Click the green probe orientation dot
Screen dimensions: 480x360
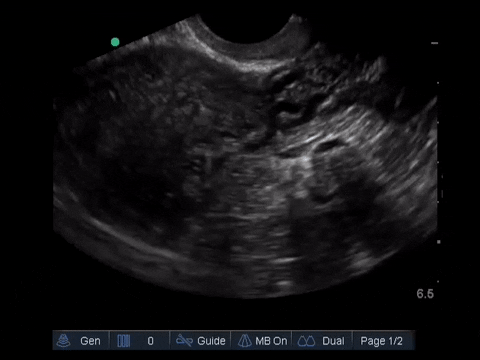(x=115, y=42)
